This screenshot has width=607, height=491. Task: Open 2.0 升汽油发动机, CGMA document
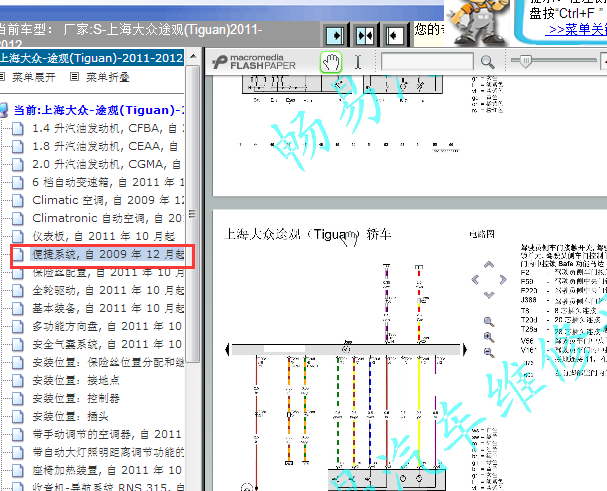coord(108,164)
